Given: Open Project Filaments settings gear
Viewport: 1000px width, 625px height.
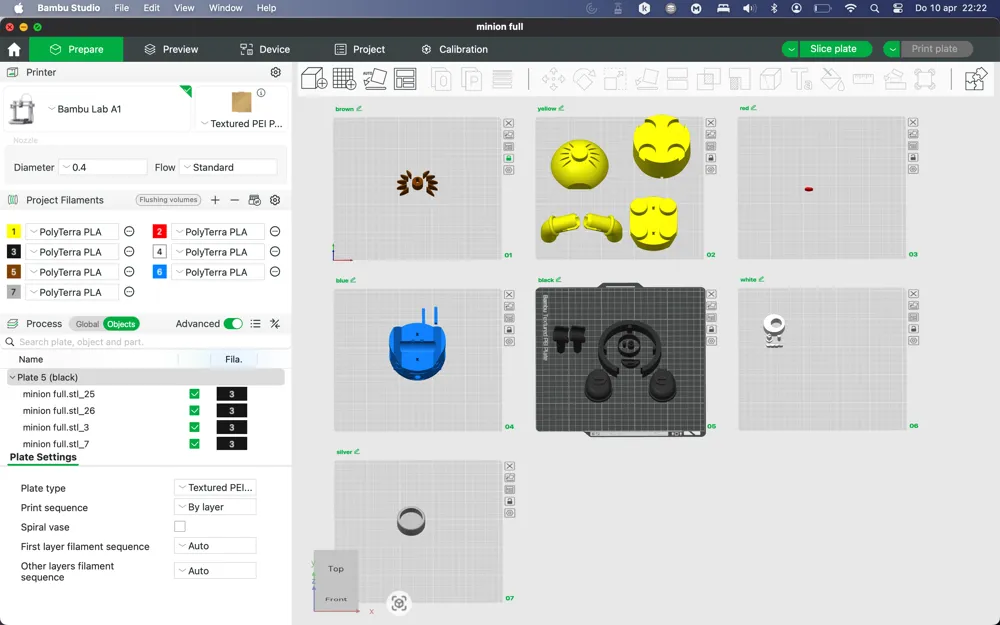Looking at the screenshot, I should point(275,200).
